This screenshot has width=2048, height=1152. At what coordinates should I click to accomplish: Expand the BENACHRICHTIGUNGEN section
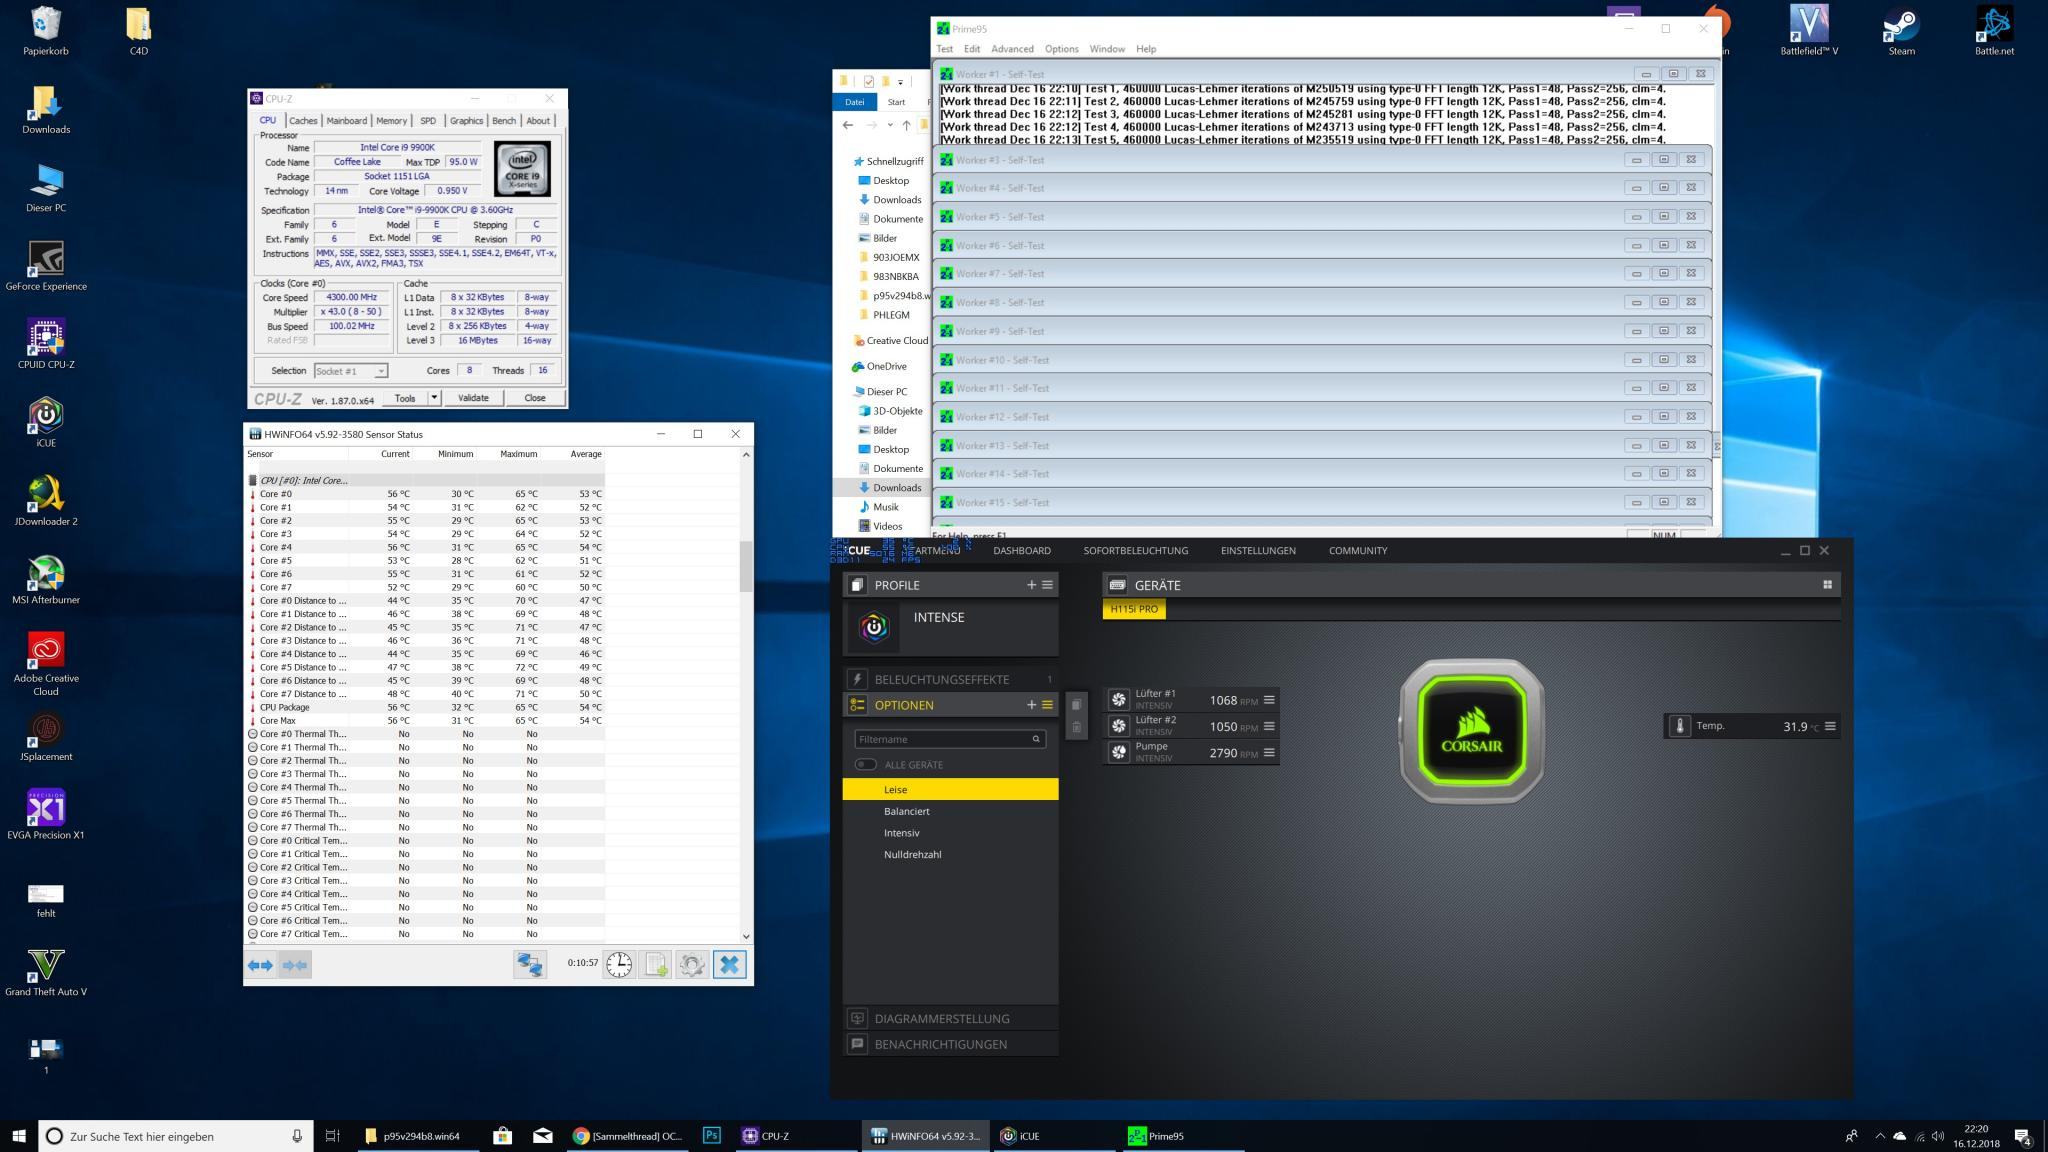tap(950, 1044)
